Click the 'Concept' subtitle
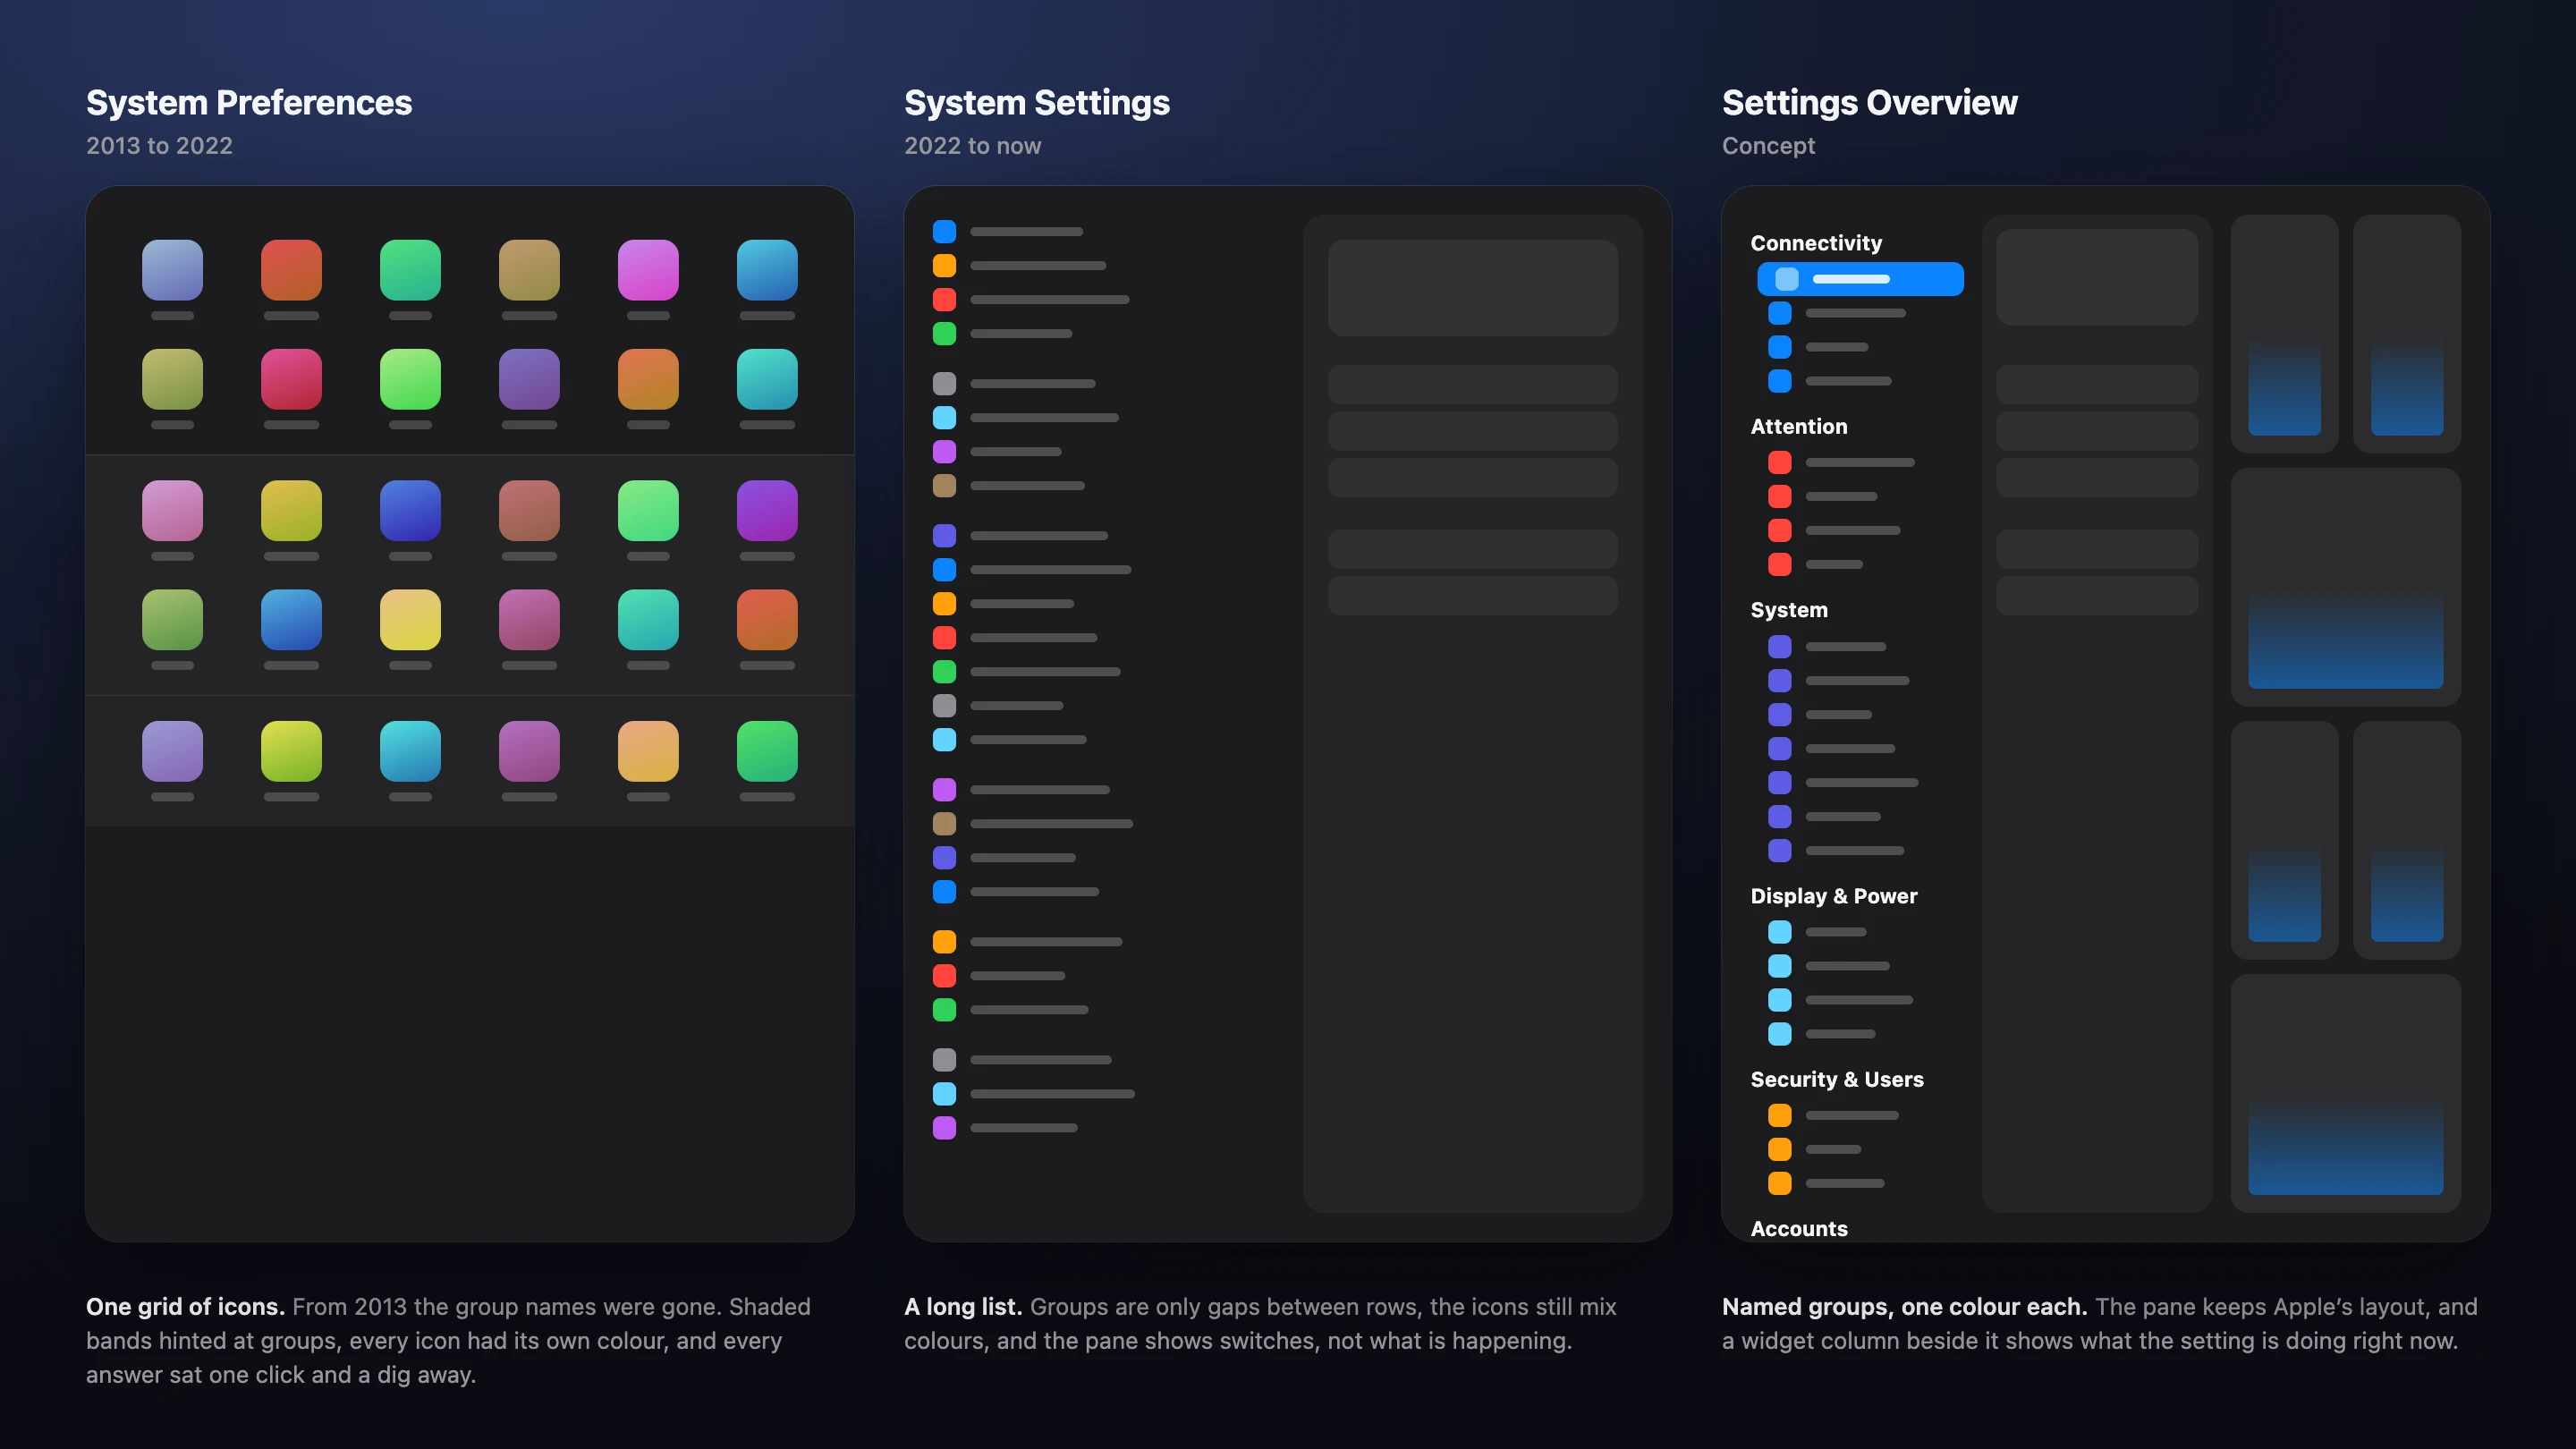 (1768, 146)
